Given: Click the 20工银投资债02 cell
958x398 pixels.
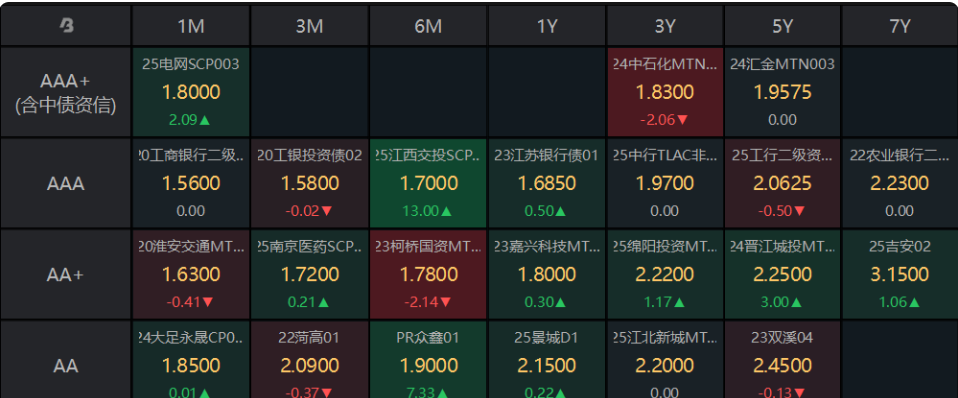Looking at the screenshot, I should coord(309,183).
